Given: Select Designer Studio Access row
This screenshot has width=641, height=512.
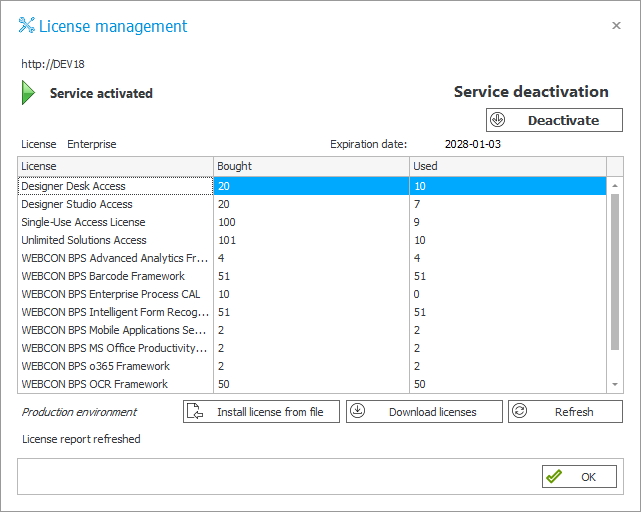Looking at the screenshot, I should click(312, 204).
